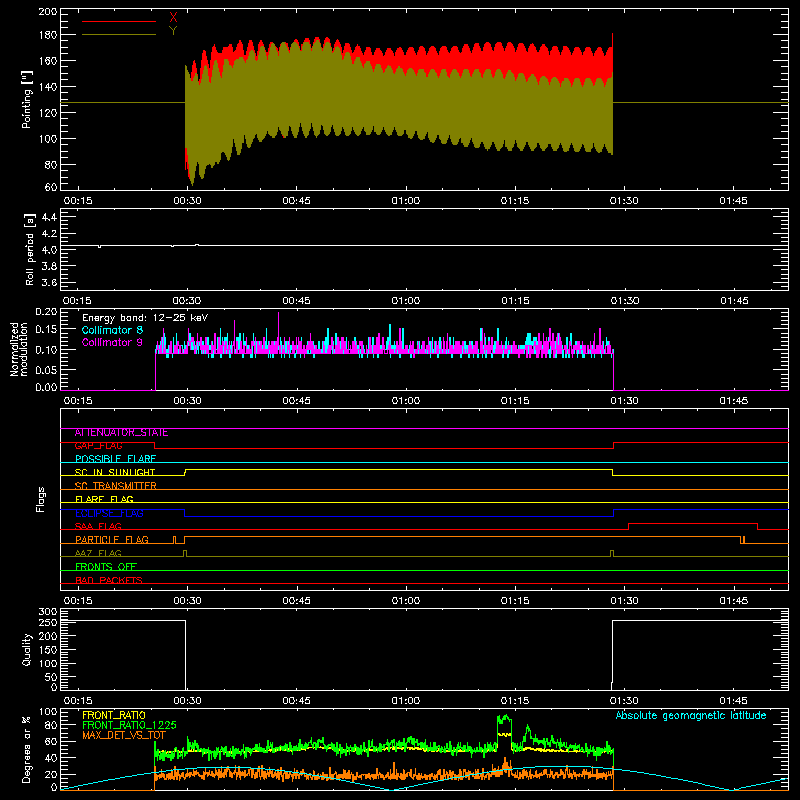Click the BAD_PACKETS flag label
This screenshot has height=800, width=800.
(x=109, y=581)
